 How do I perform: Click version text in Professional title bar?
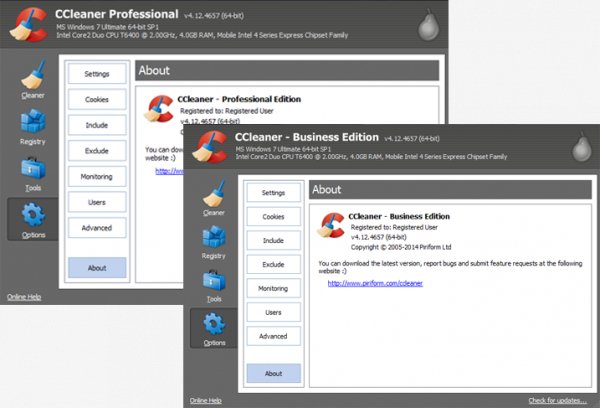pyautogui.click(x=214, y=16)
